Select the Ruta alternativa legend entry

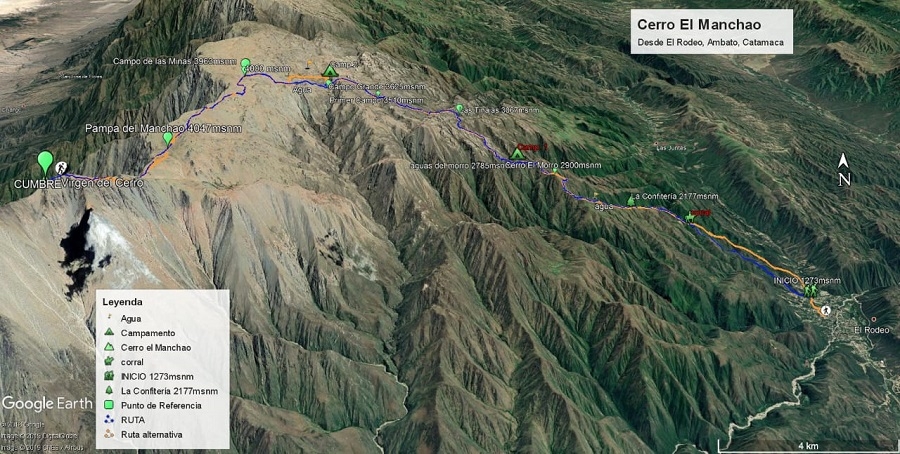[143, 434]
